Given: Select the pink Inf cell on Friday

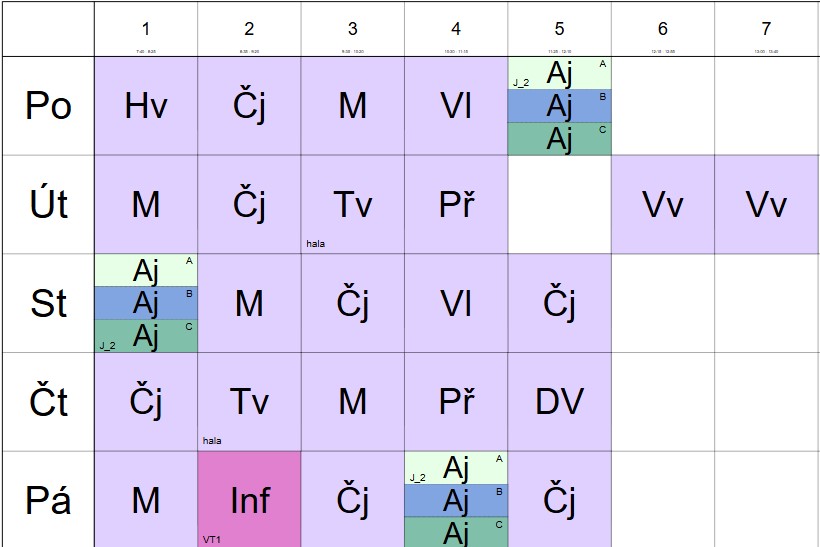Looking at the screenshot, I should coord(249,499).
